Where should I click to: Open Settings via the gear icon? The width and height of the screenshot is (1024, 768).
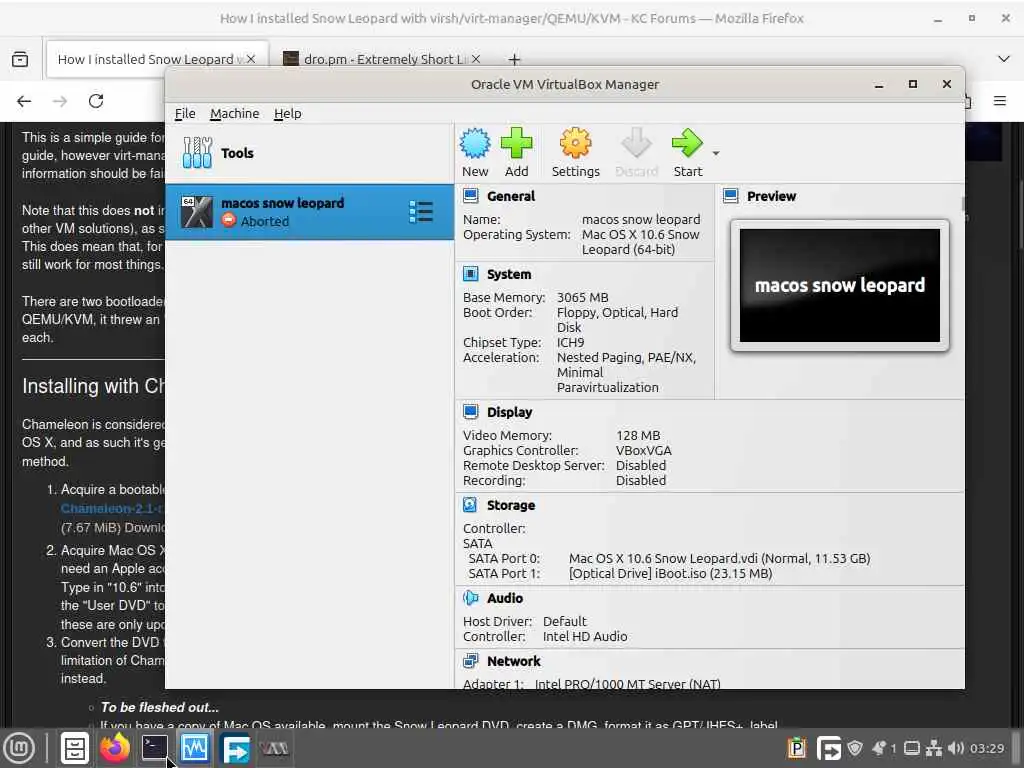(x=575, y=144)
